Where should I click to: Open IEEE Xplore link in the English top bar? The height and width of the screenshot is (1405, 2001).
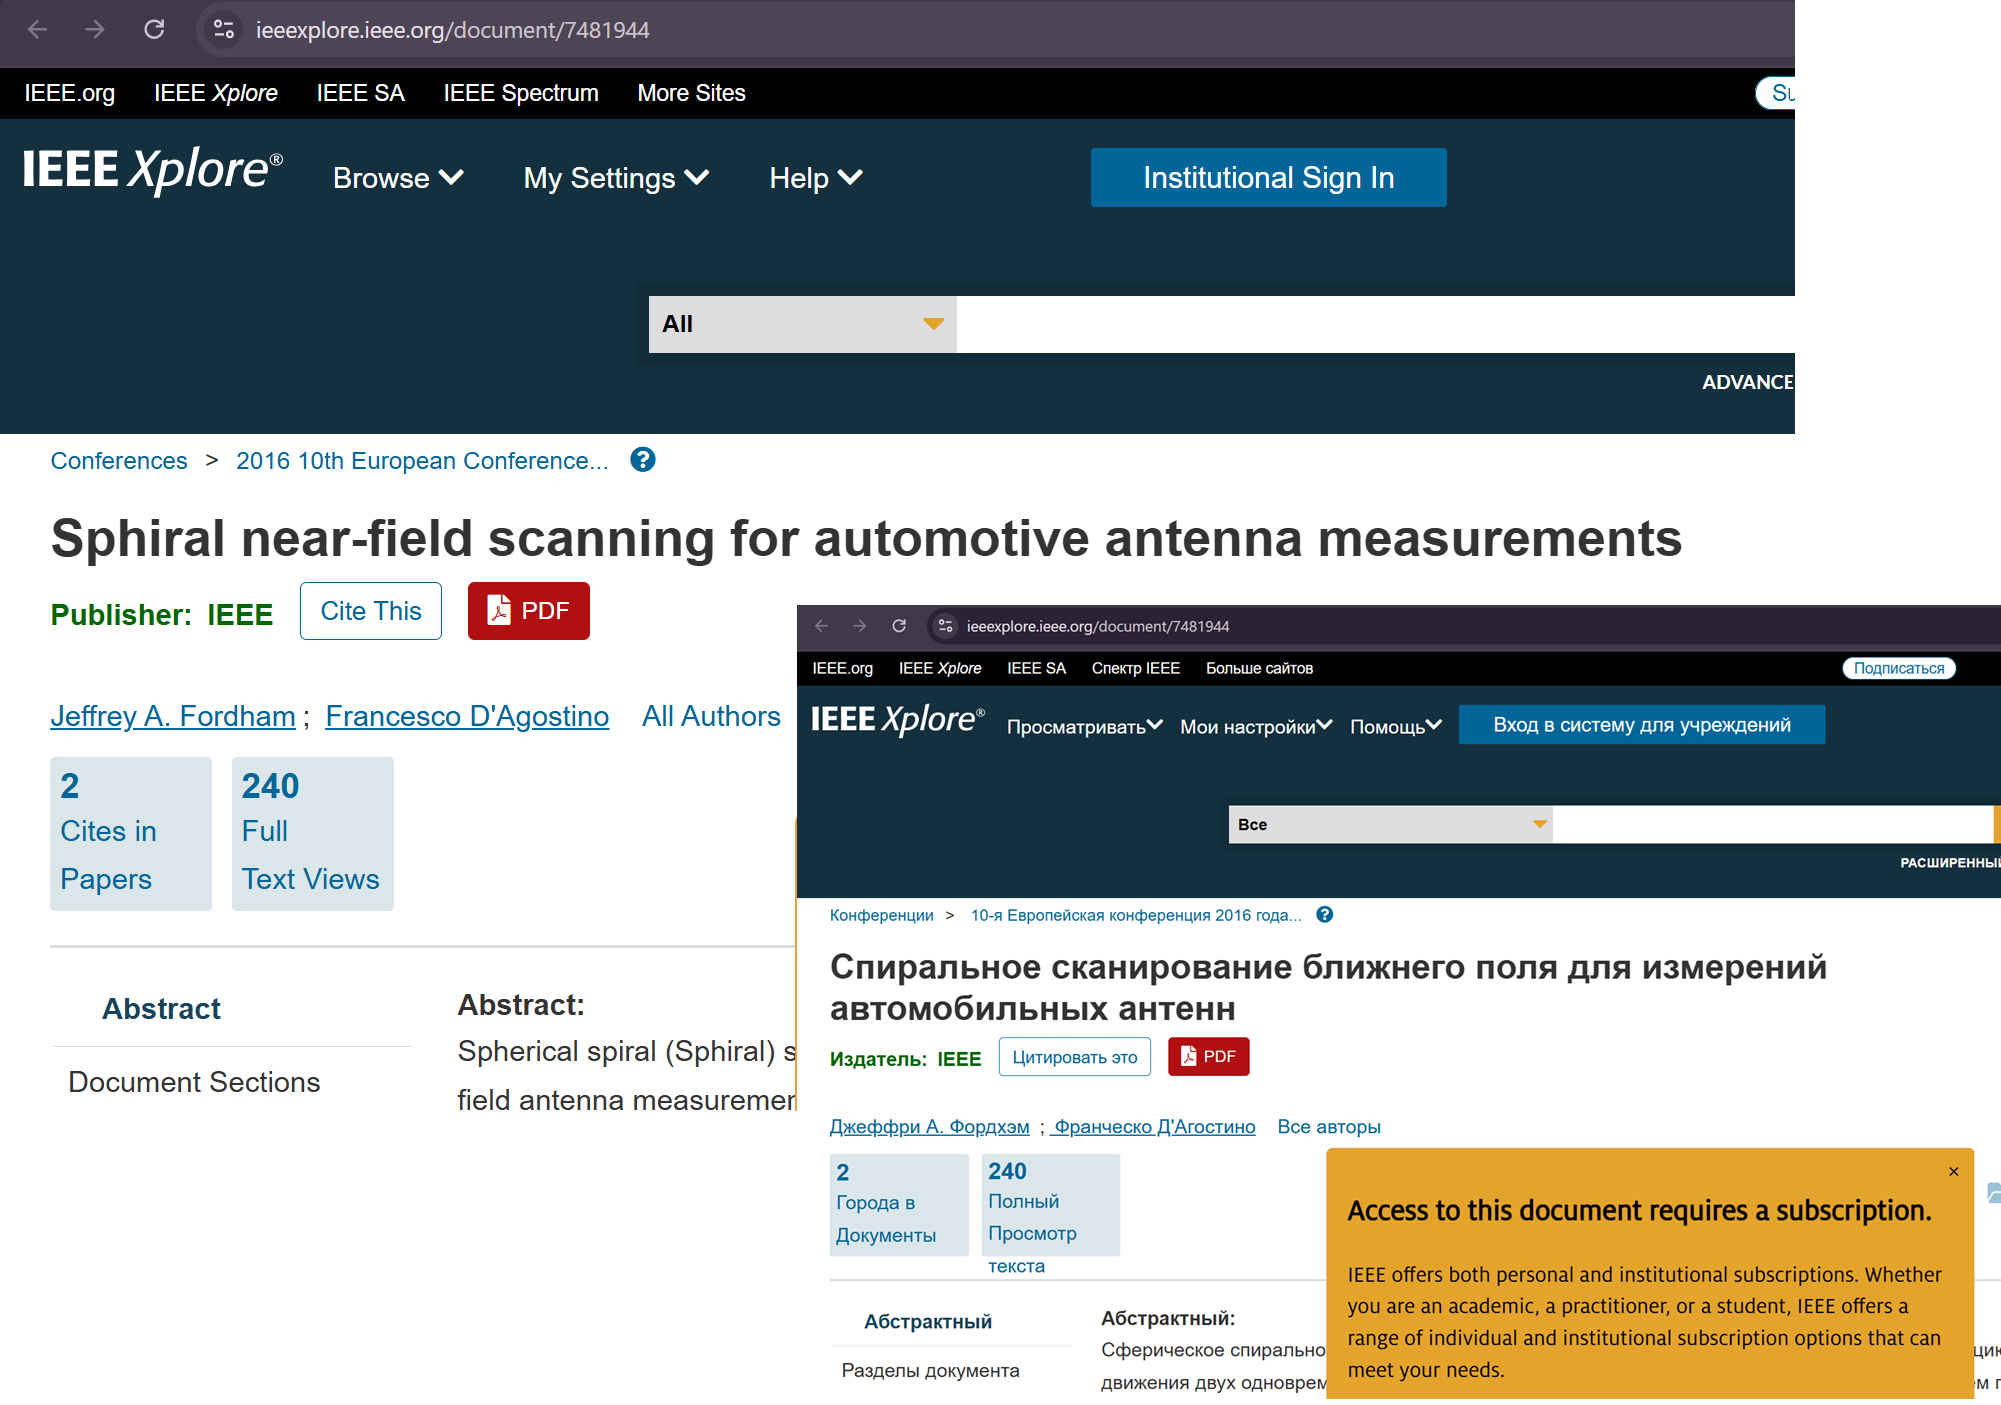point(216,93)
